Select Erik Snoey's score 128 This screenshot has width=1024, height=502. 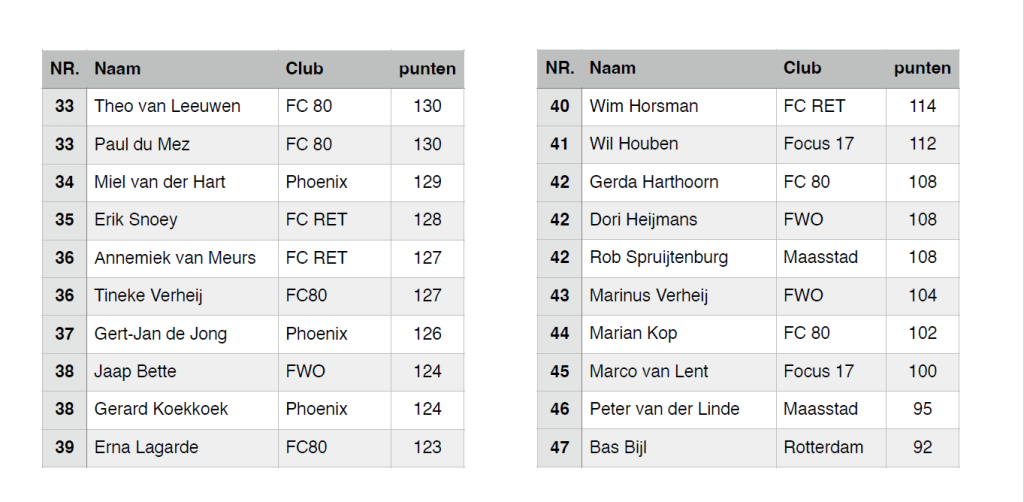(x=428, y=220)
